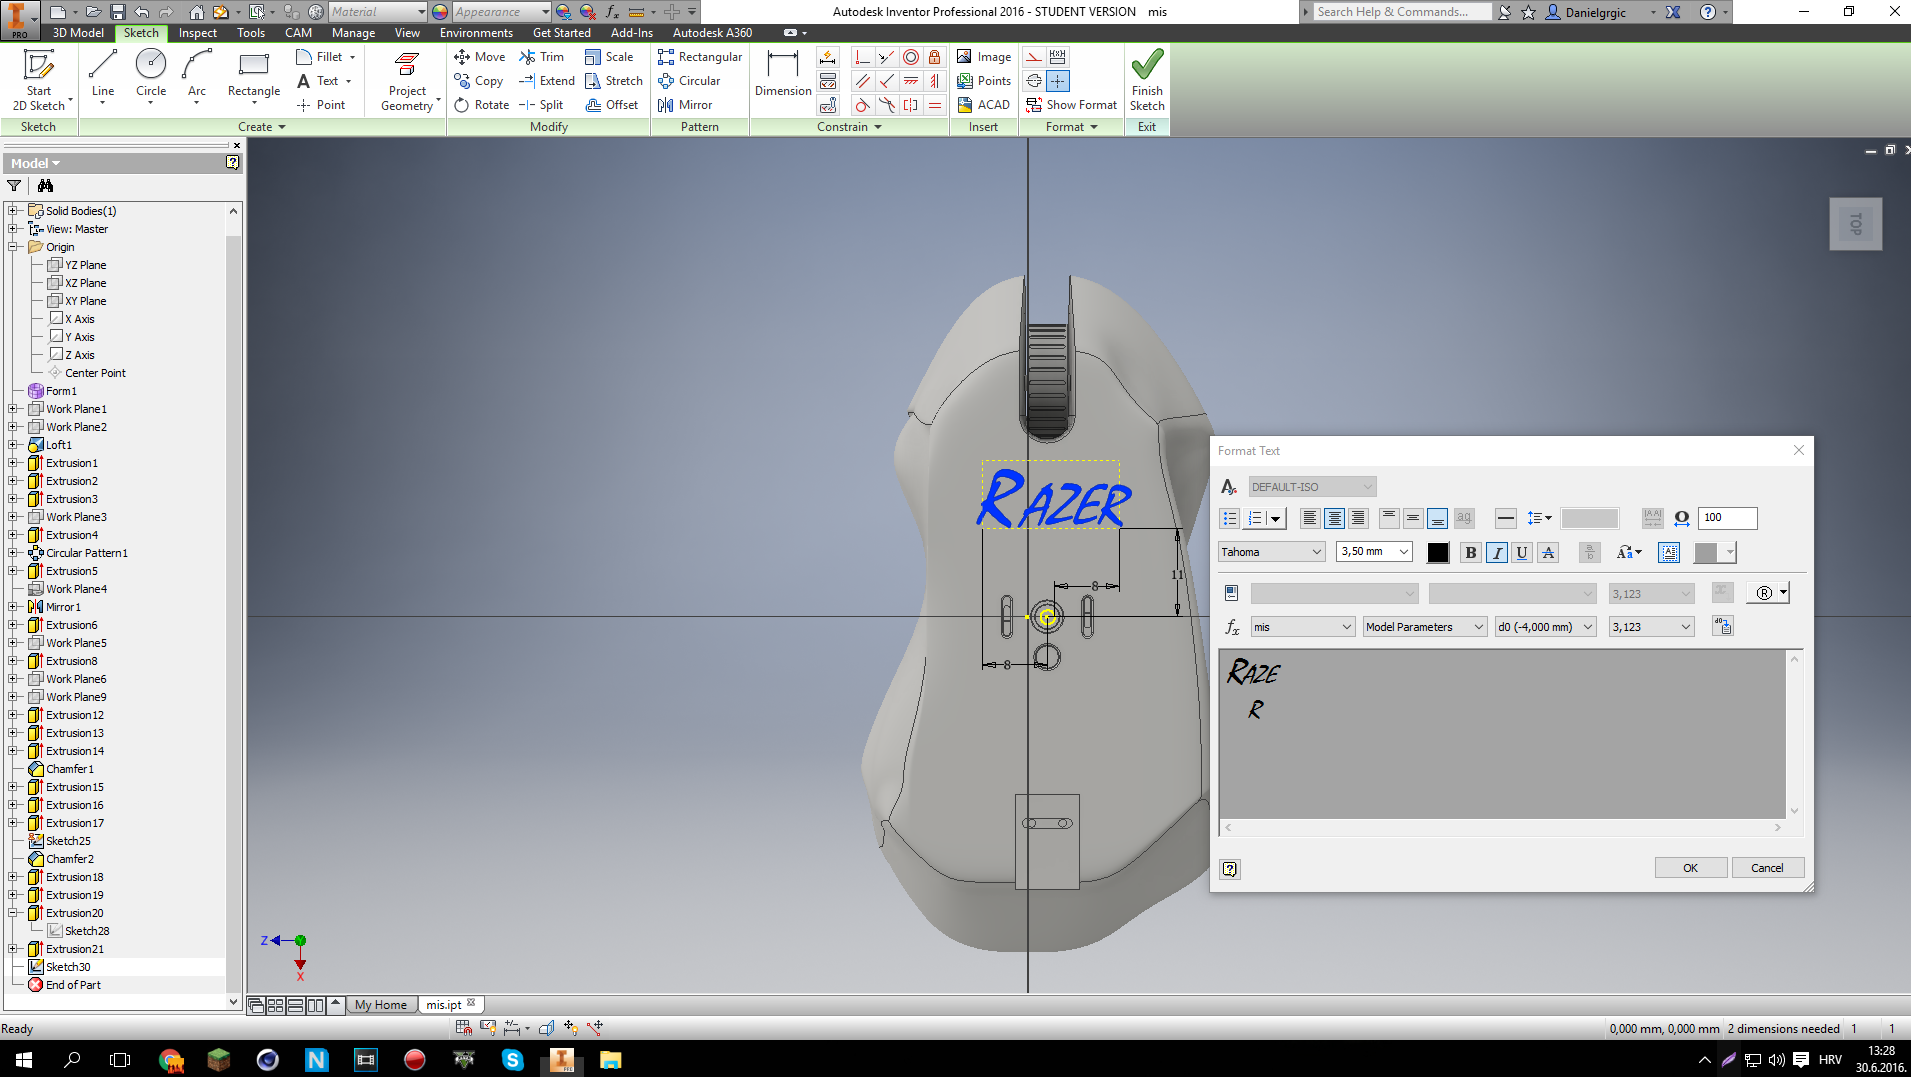The height and width of the screenshot is (1077, 1911).
Task: Click help button in Format Text dialog
Action: coord(1230,869)
